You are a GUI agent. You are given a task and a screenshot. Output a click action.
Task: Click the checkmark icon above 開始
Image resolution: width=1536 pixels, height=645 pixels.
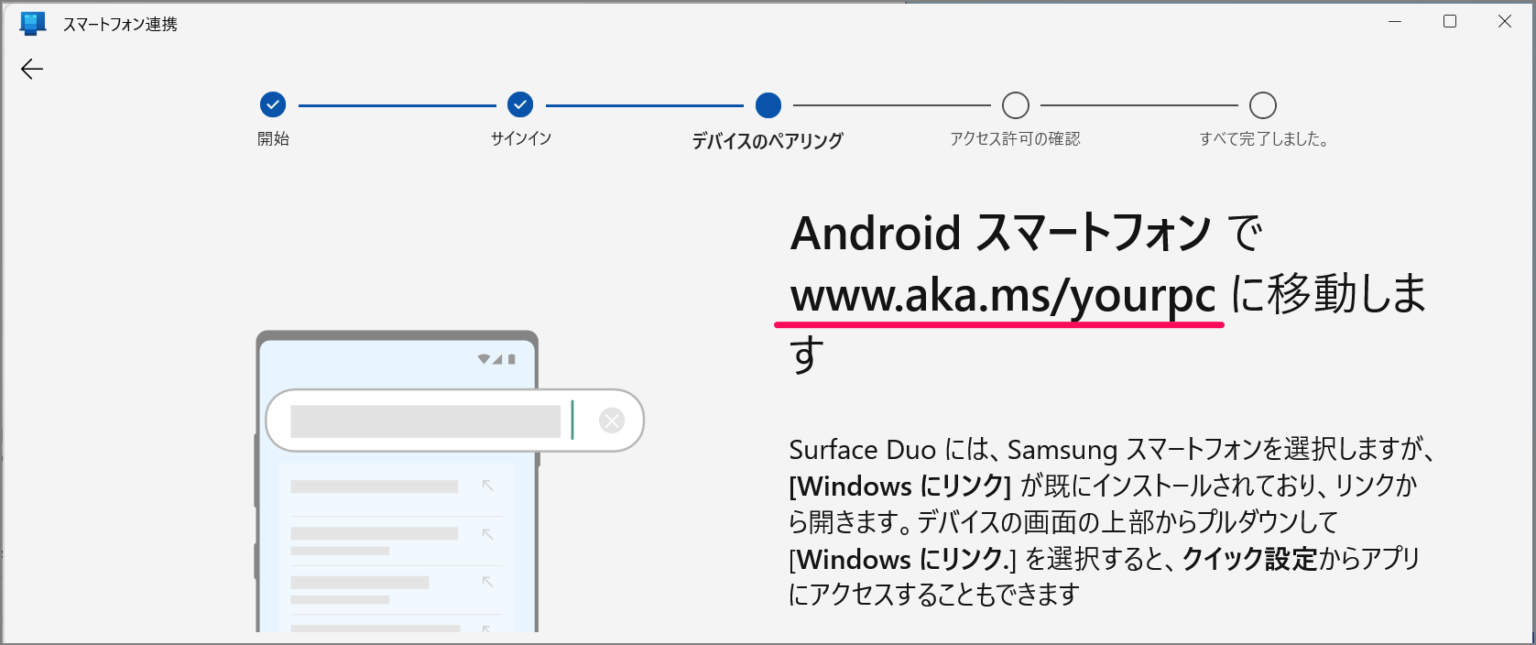272,105
